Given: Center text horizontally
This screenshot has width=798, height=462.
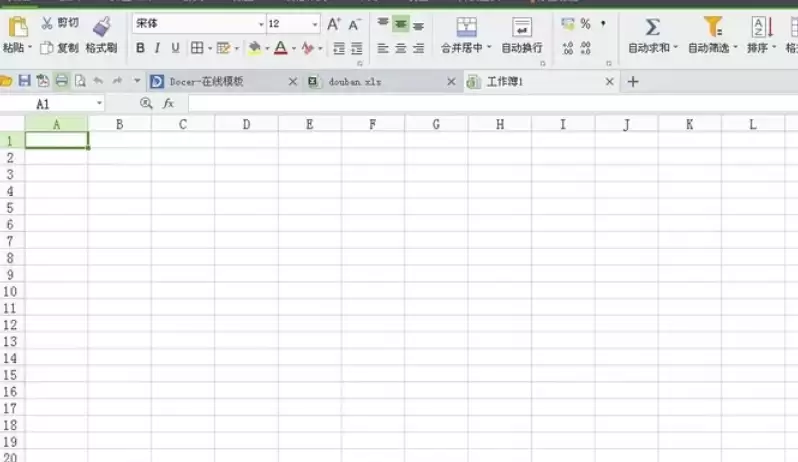Looking at the screenshot, I should (x=401, y=48).
